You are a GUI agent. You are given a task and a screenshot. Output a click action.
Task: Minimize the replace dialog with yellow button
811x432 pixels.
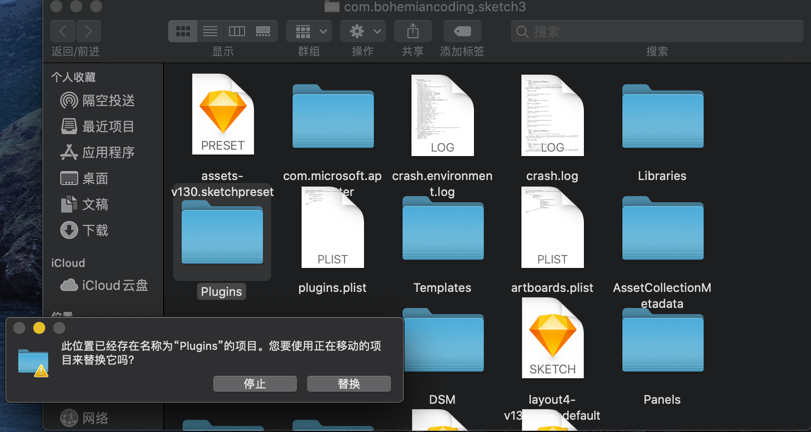39,328
